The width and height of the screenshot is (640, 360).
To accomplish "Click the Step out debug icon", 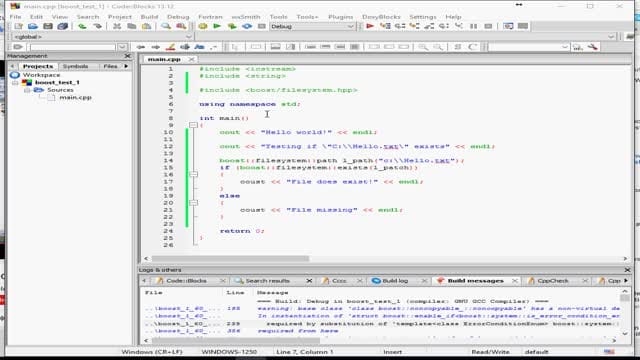I will click(429, 26).
